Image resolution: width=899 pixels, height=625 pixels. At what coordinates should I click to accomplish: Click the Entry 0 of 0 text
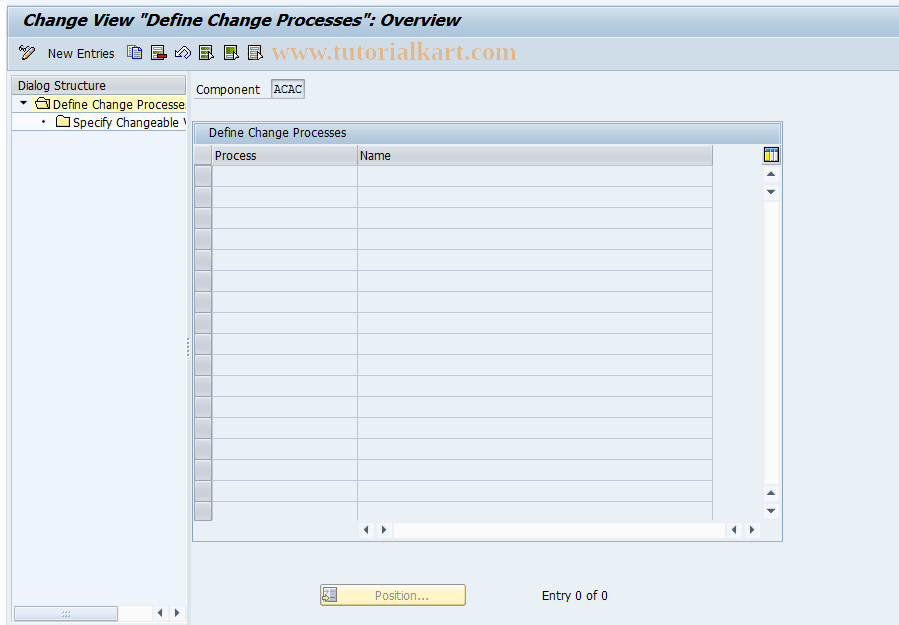(x=574, y=596)
